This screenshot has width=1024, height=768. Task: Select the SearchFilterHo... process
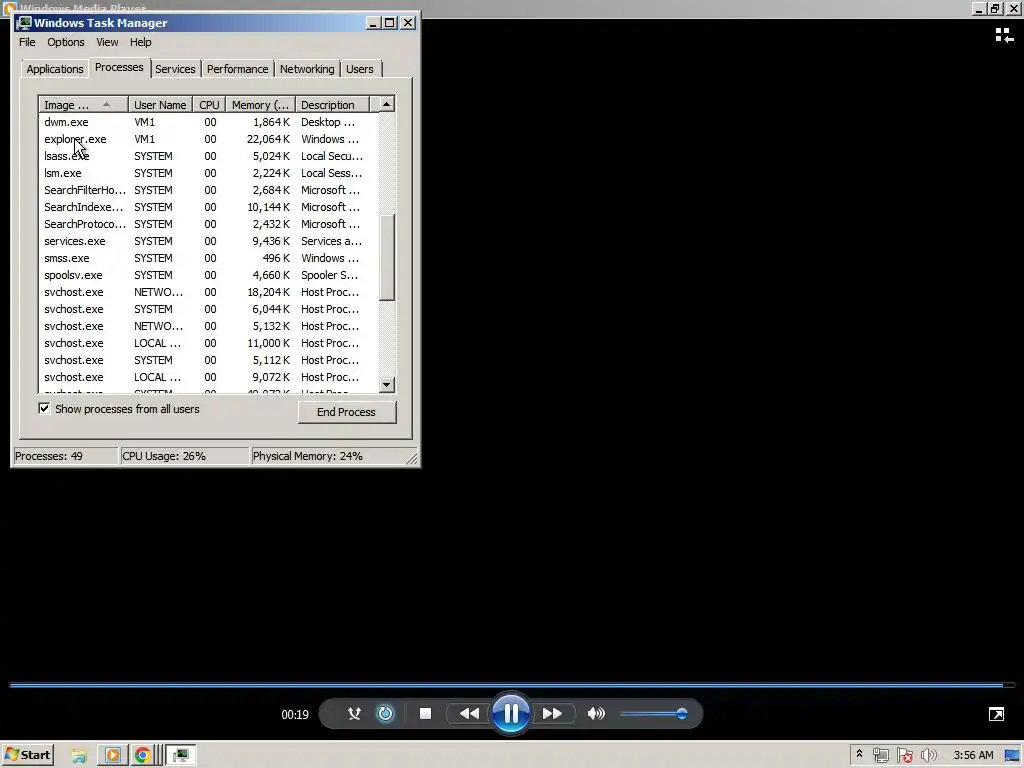pos(208,190)
